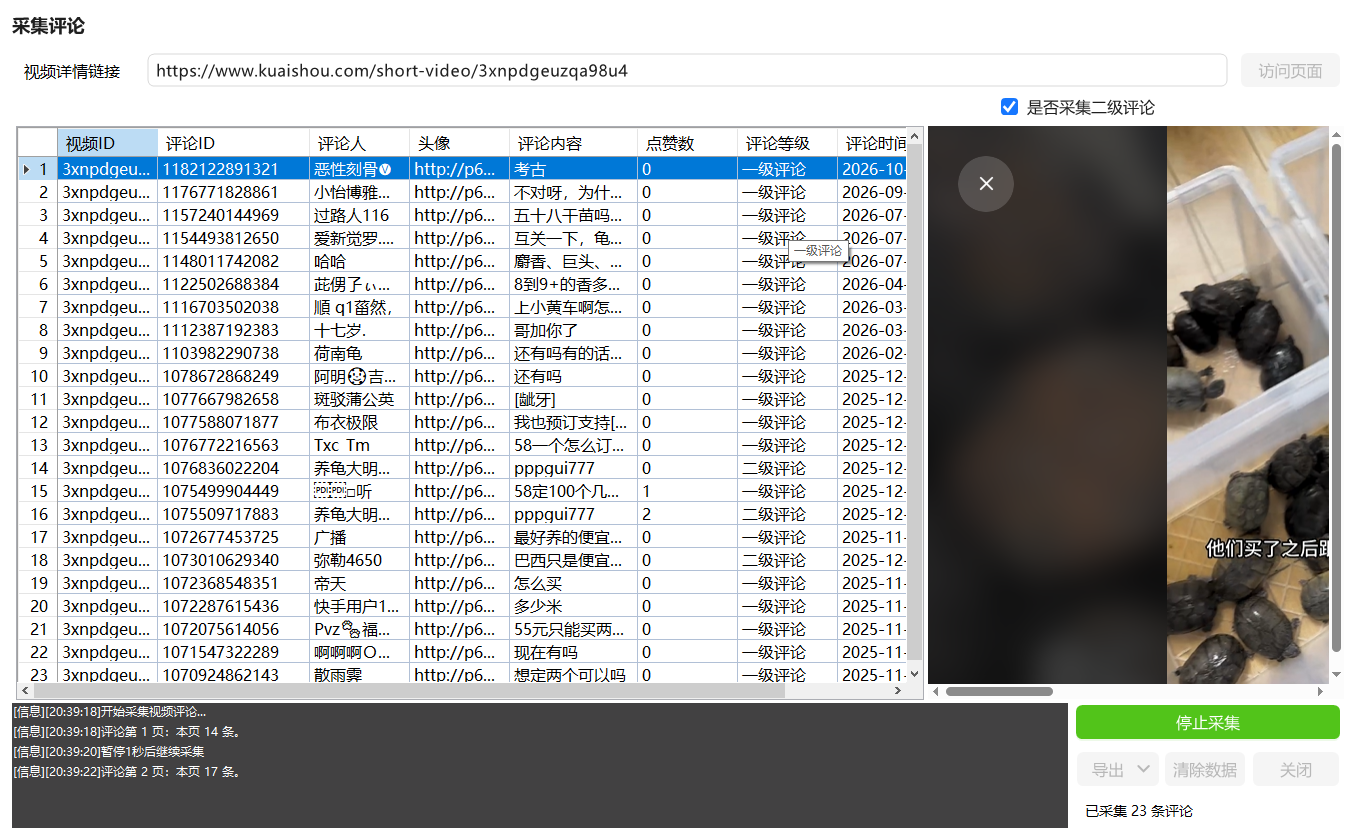1364x839 pixels.
Task: Click the 关闭 button
Action: pos(1296,770)
